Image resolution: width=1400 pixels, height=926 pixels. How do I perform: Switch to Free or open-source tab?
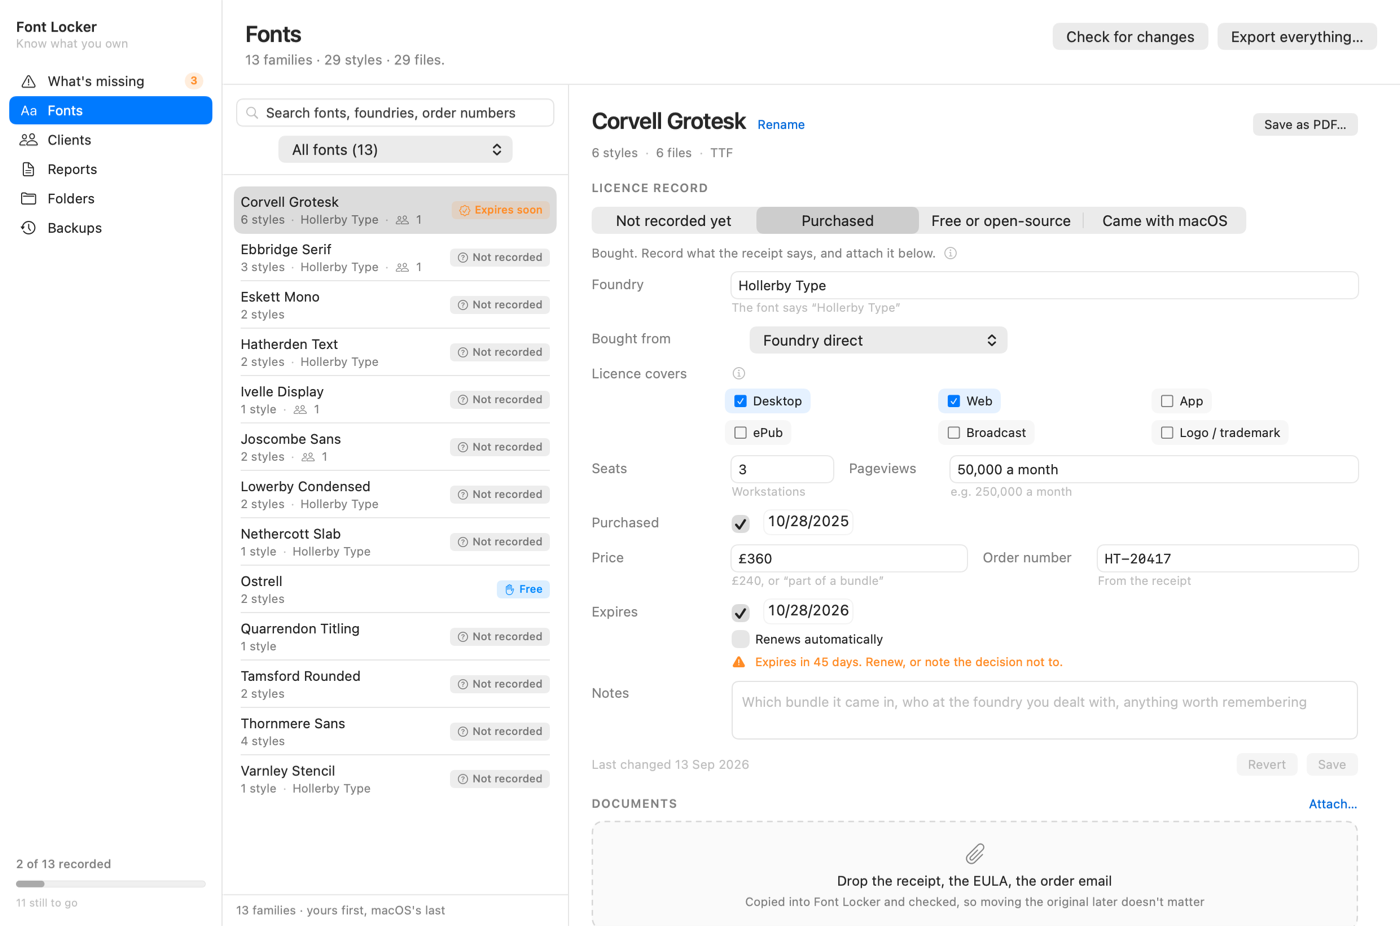pyautogui.click(x=1000, y=221)
